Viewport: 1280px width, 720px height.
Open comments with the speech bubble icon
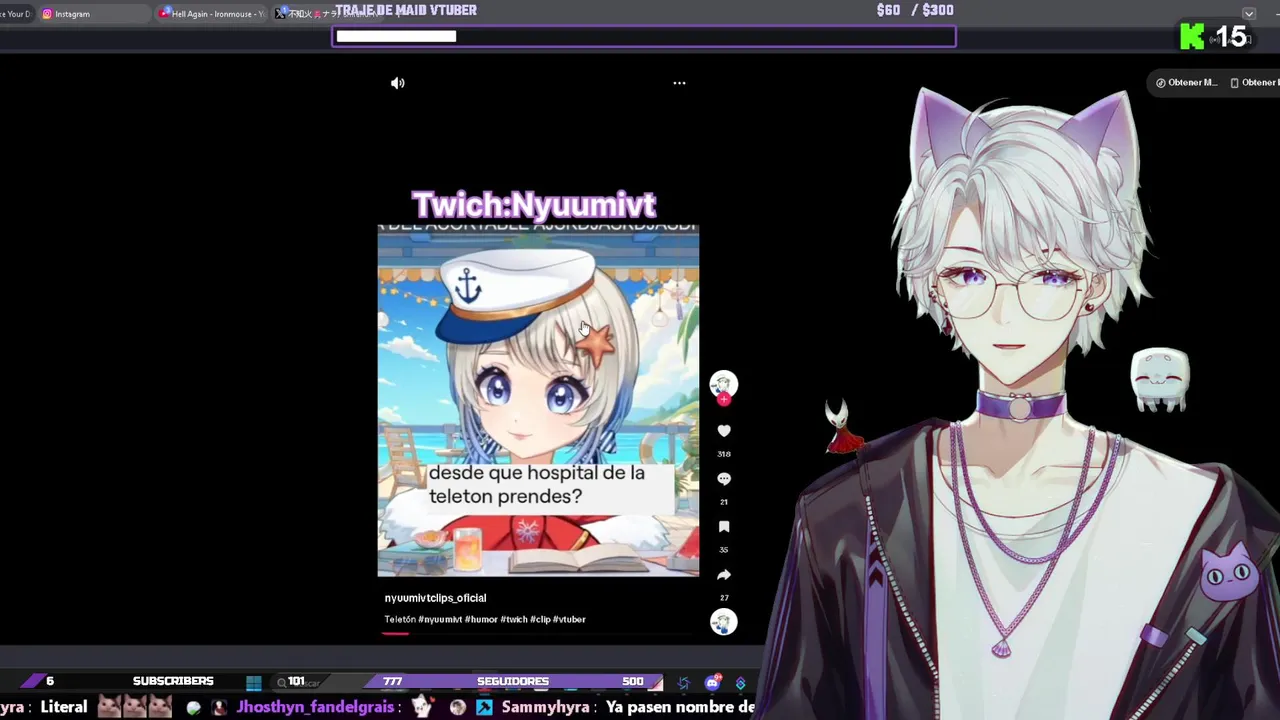pyautogui.click(x=724, y=479)
